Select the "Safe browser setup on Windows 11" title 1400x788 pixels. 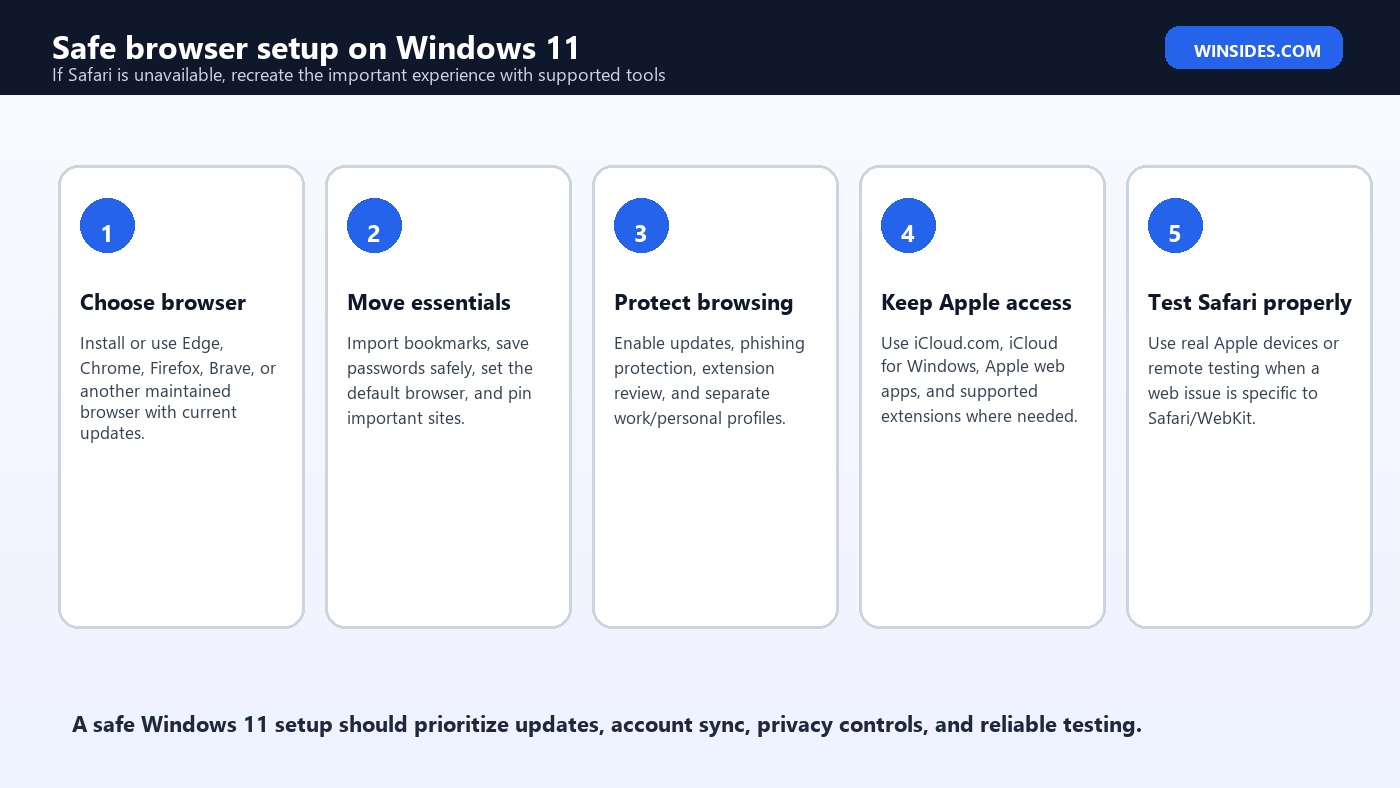[316, 47]
